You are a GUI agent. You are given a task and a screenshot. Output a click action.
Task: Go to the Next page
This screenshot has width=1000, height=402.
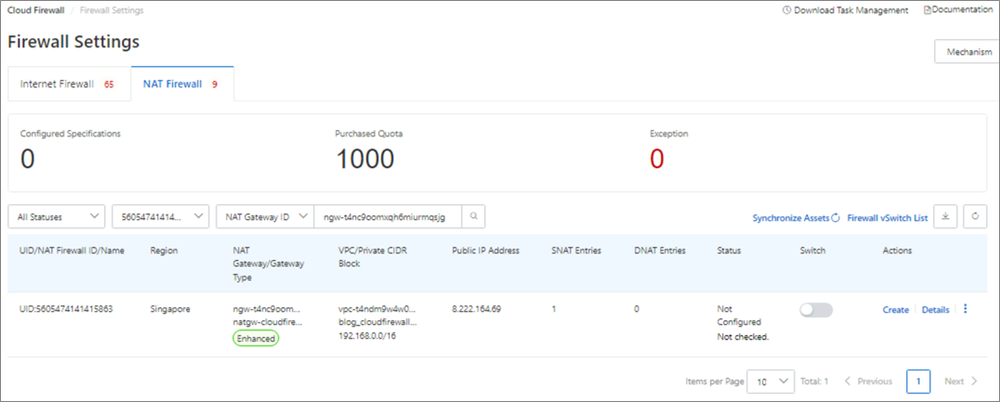961,381
